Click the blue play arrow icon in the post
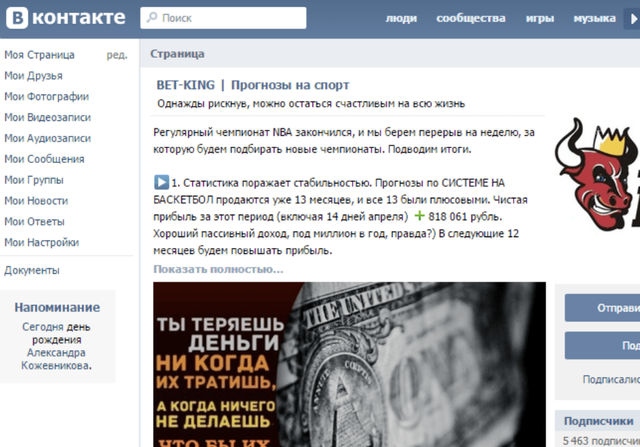This screenshot has height=447, width=640. [x=161, y=182]
